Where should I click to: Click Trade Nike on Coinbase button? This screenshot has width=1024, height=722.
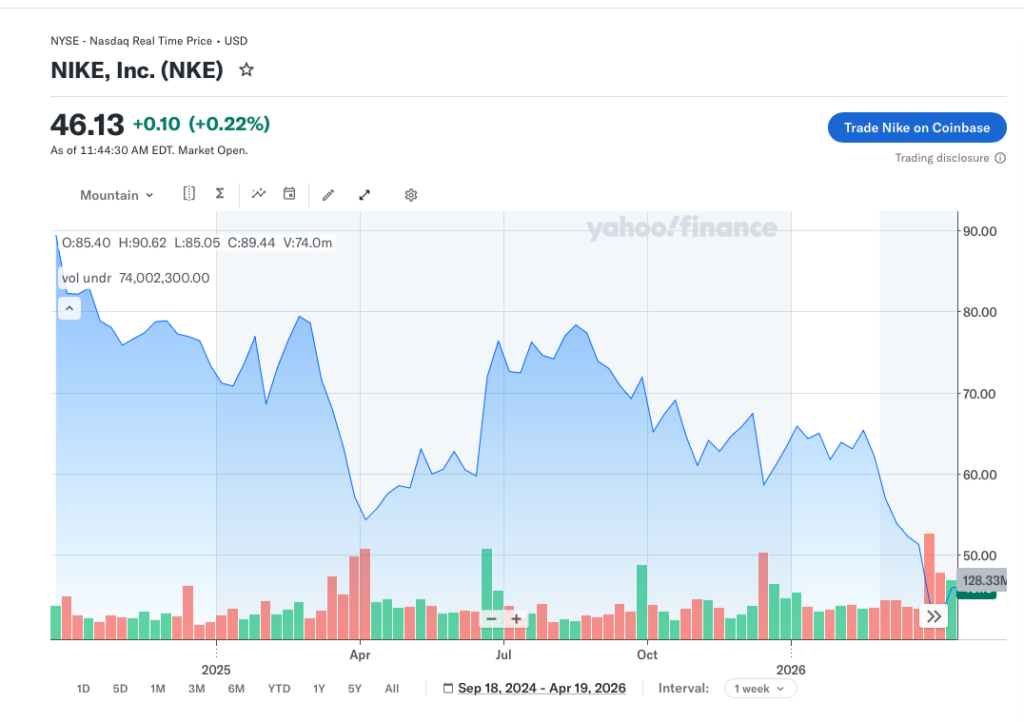click(916, 127)
